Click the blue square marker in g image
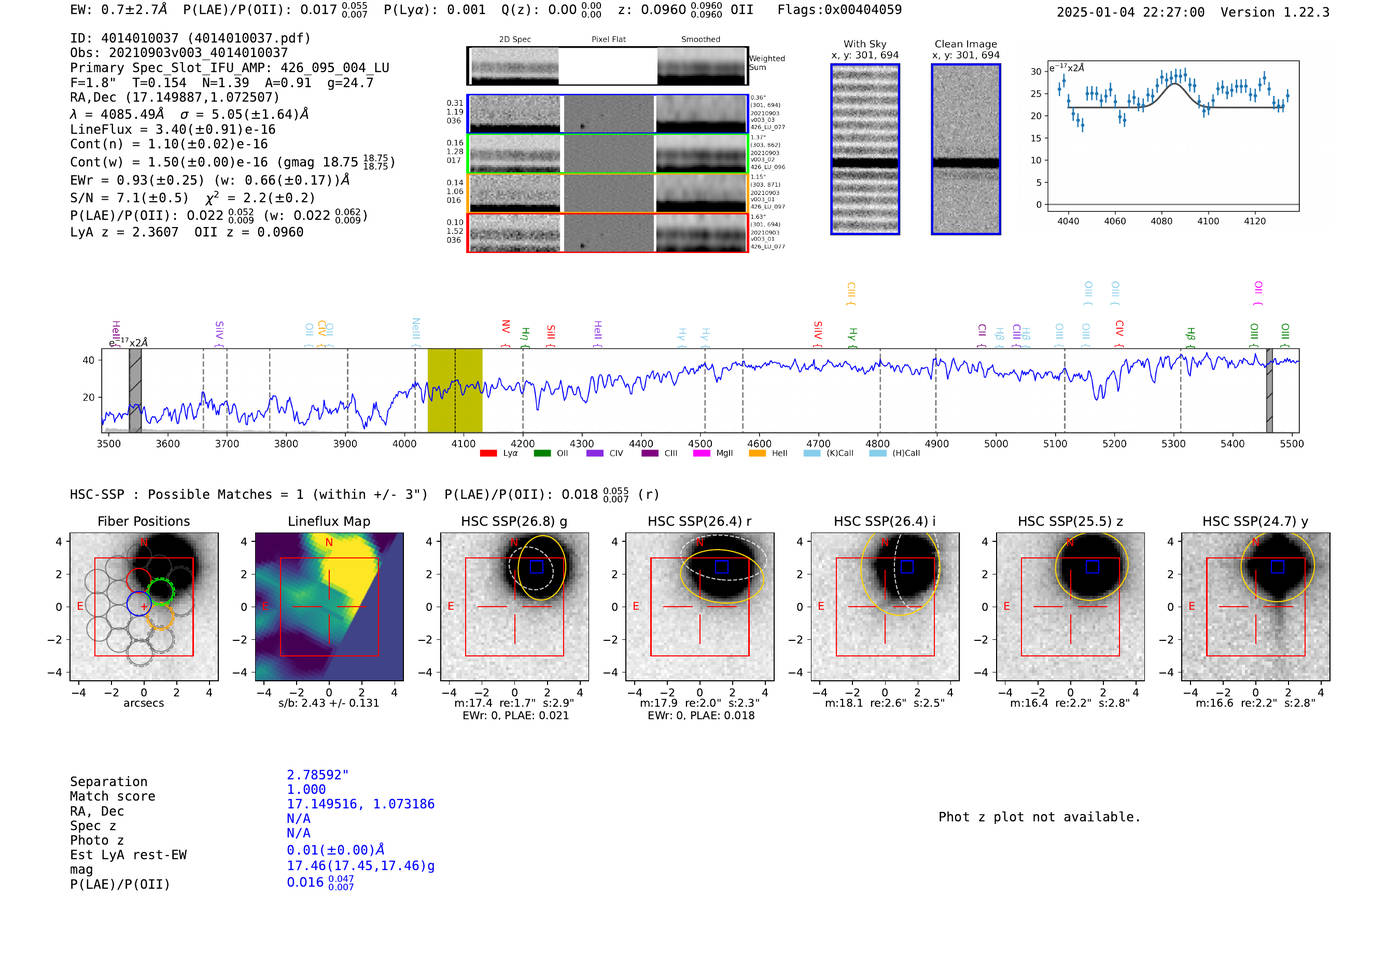Screen dimensions: 1400x953 (x=536, y=566)
